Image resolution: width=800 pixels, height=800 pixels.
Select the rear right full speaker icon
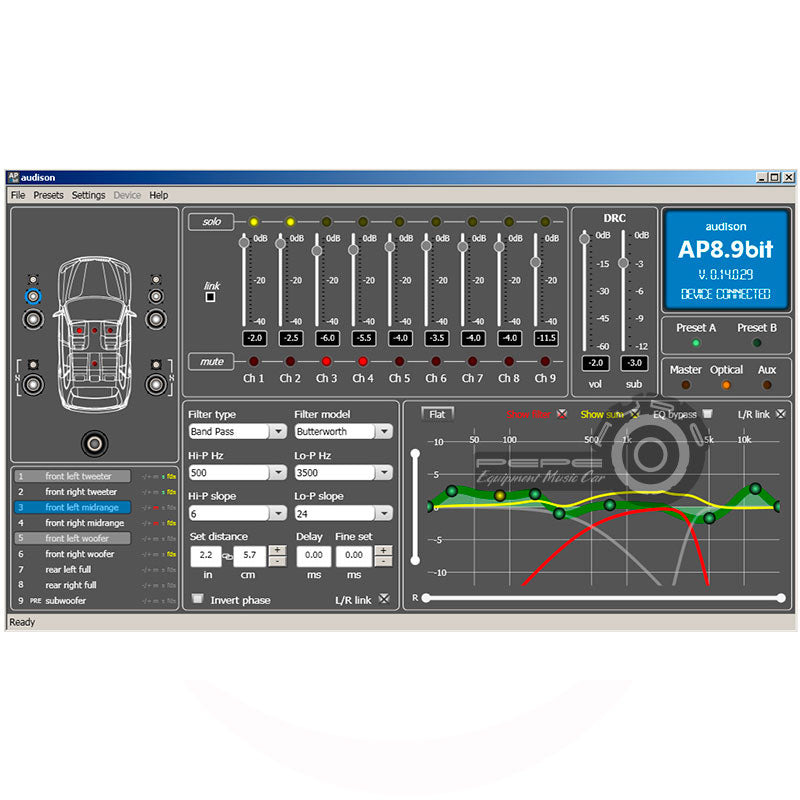[156, 384]
